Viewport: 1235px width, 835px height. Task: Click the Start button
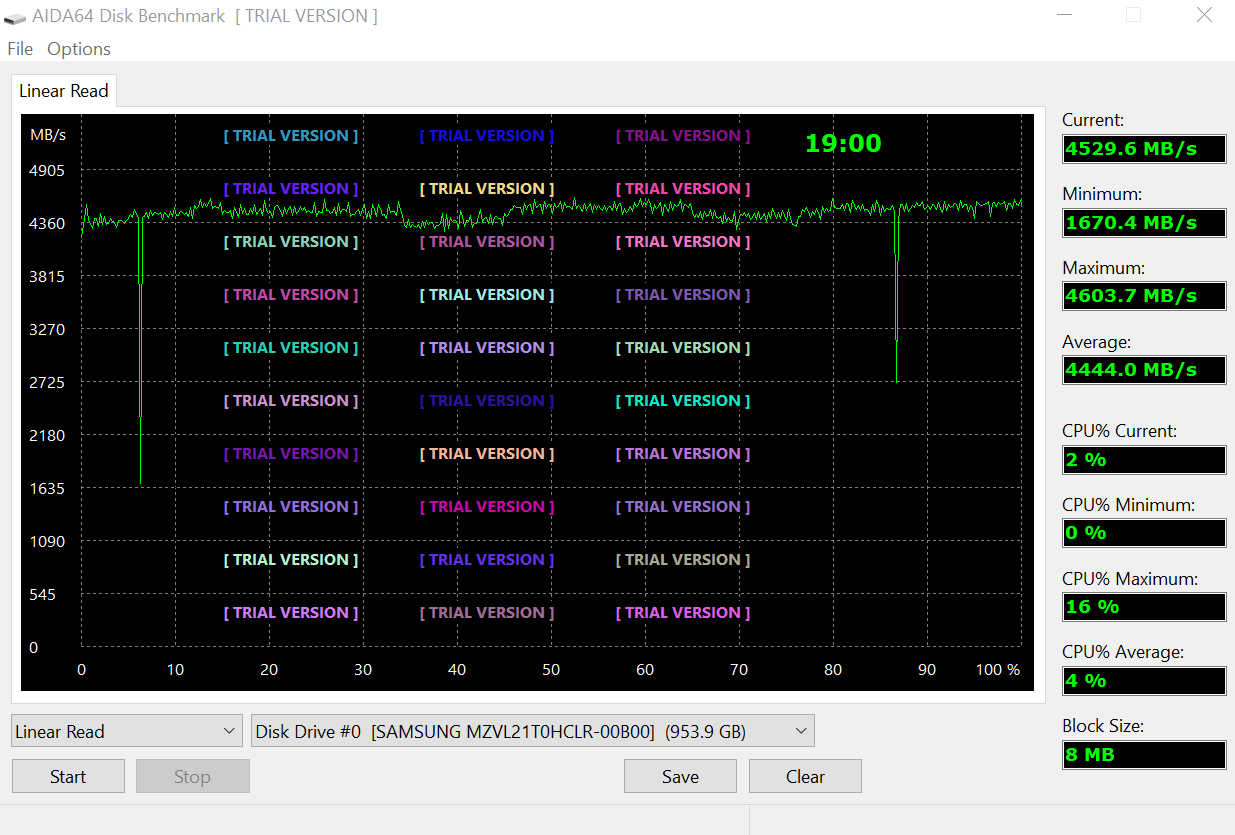(68, 777)
